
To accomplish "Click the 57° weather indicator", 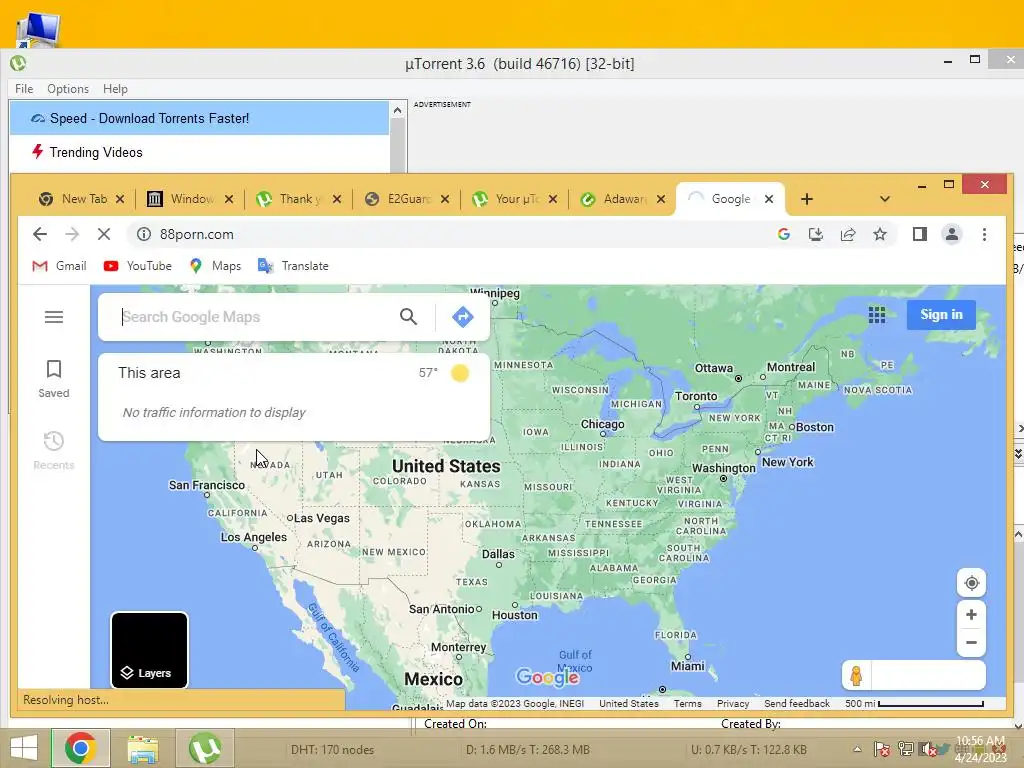I will pos(443,373).
